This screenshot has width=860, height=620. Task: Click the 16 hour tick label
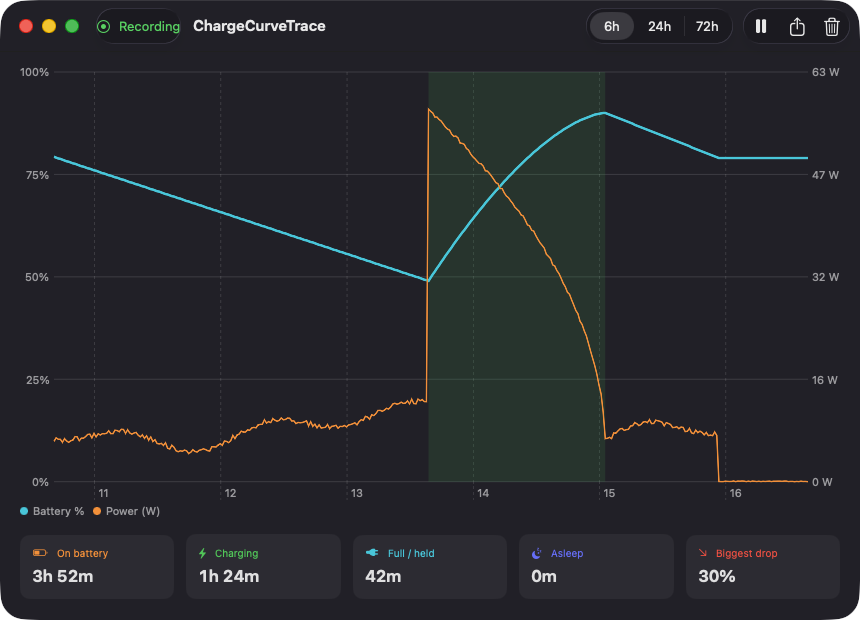point(735,493)
